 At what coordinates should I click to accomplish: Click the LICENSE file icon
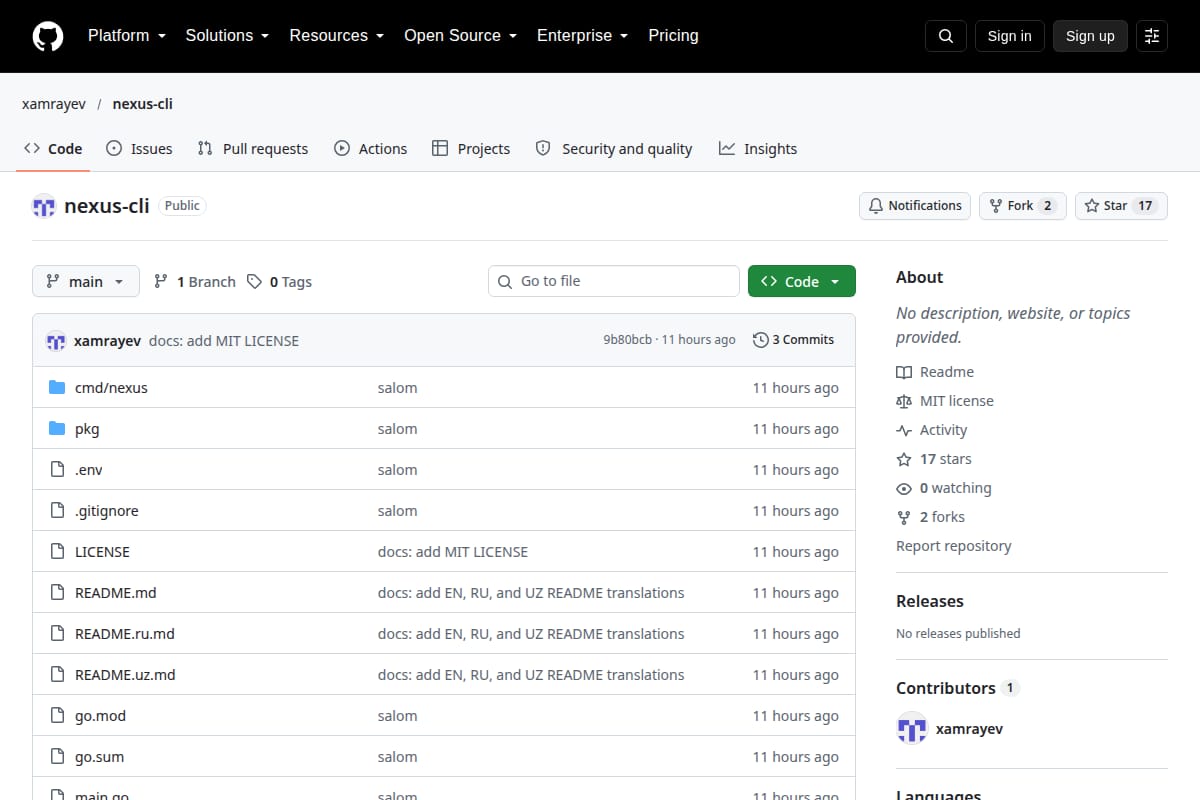point(57,552)
